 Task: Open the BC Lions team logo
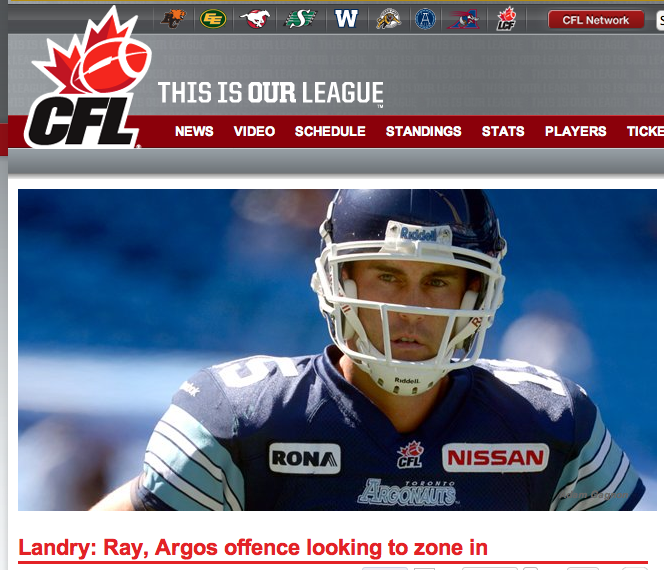[173, 19]
